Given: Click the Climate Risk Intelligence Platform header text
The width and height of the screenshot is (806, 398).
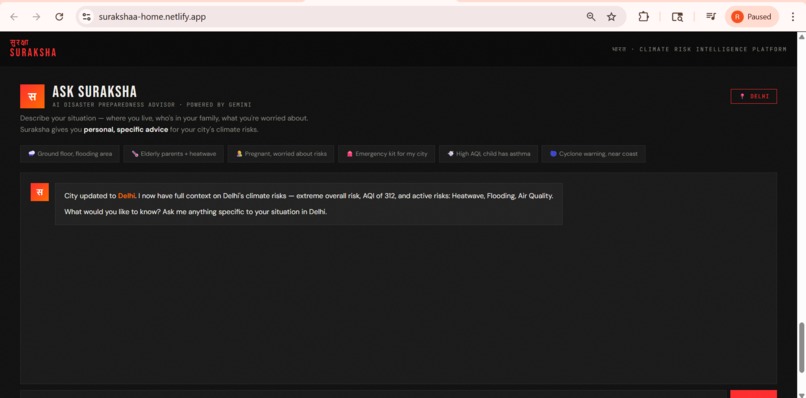Looking at the screenshot, I should (x=712, y=49).
